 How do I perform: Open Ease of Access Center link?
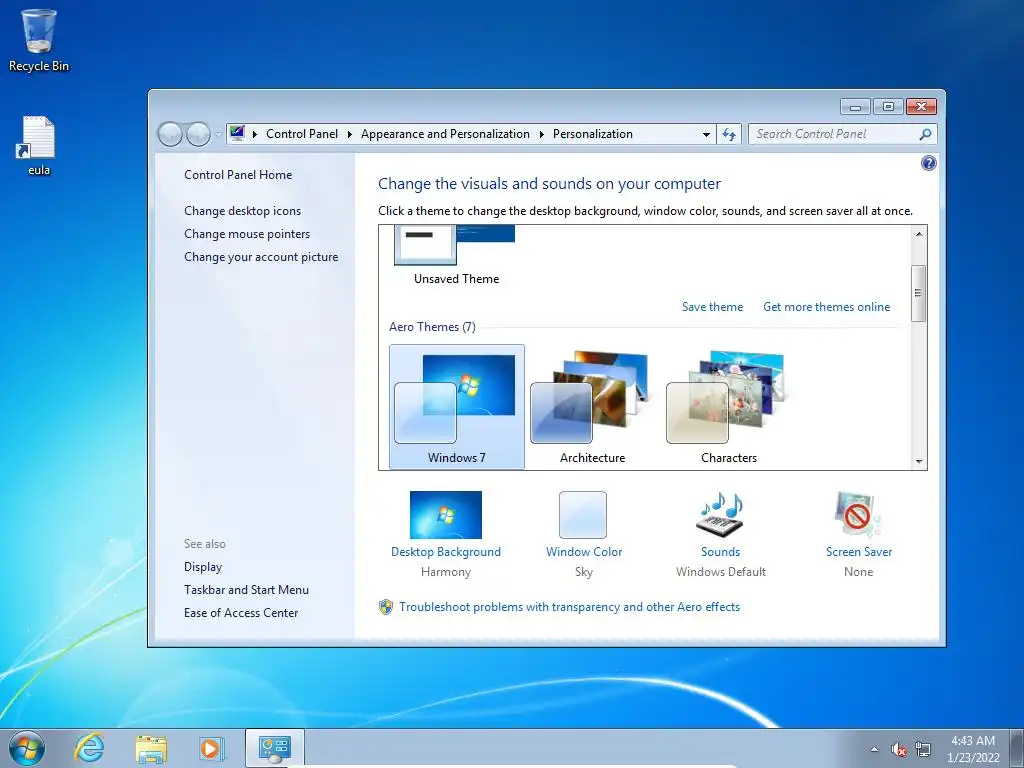click(241, 613)
